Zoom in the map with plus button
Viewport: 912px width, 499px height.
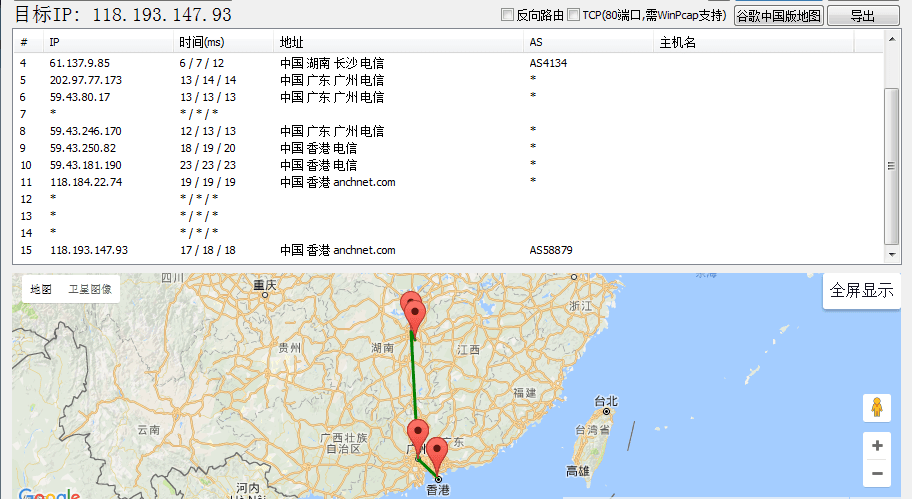[877, 446]
